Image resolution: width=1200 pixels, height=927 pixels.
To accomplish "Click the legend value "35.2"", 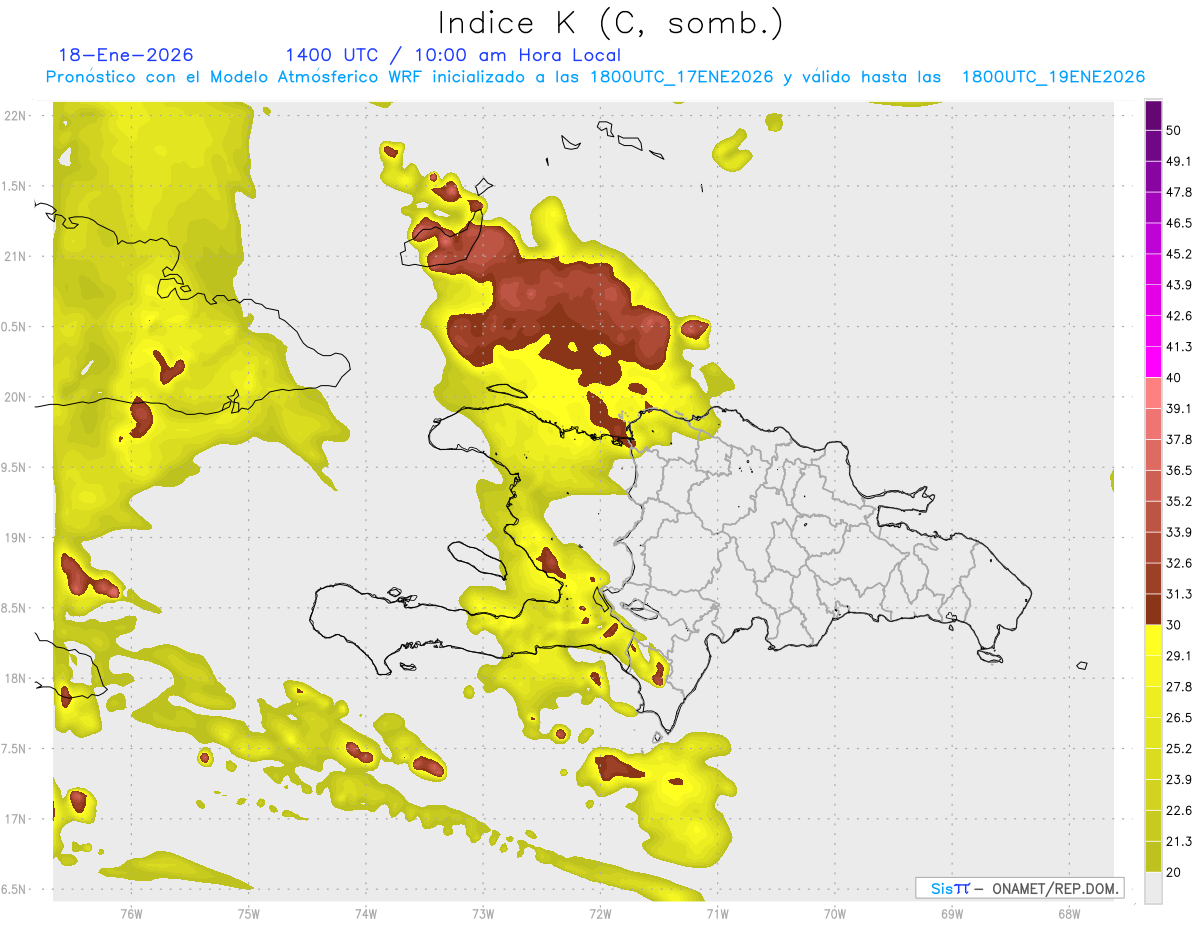I will pos(1180,501).
